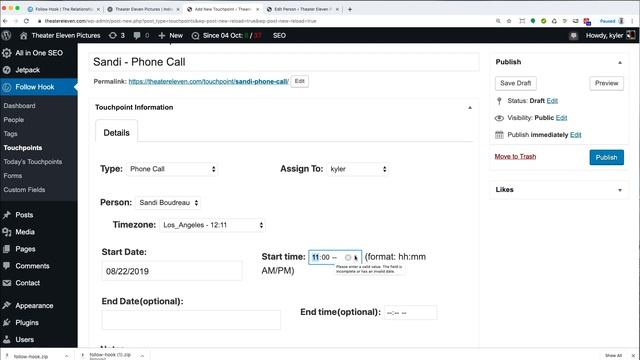This screenshot has width=640, height=360.
Task: Click permalink Edit button
Action: pyautogui.click(x=300, y=81)
